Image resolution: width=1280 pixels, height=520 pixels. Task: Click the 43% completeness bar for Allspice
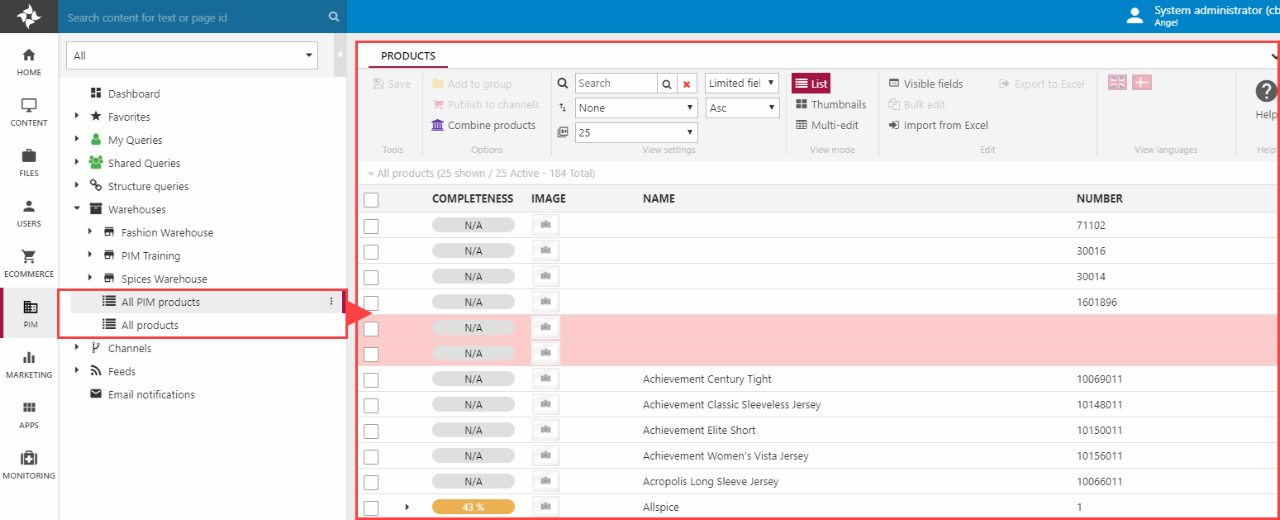coord(473,507)
